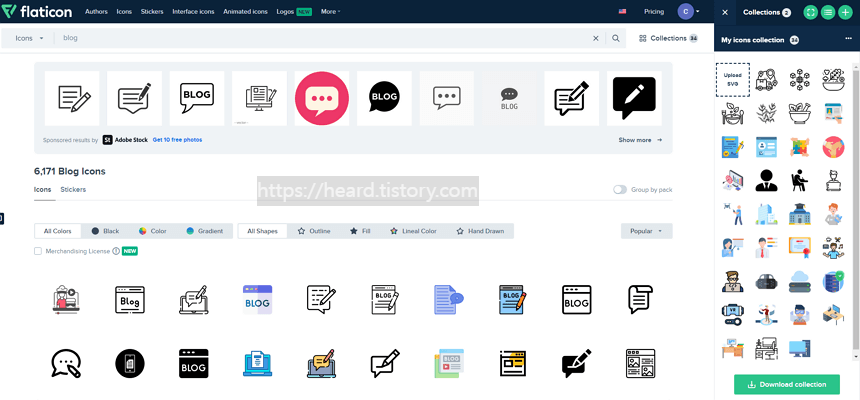Select the certificate diploma collection icon
Screen dimensions: 860x400
pos(800,247)
